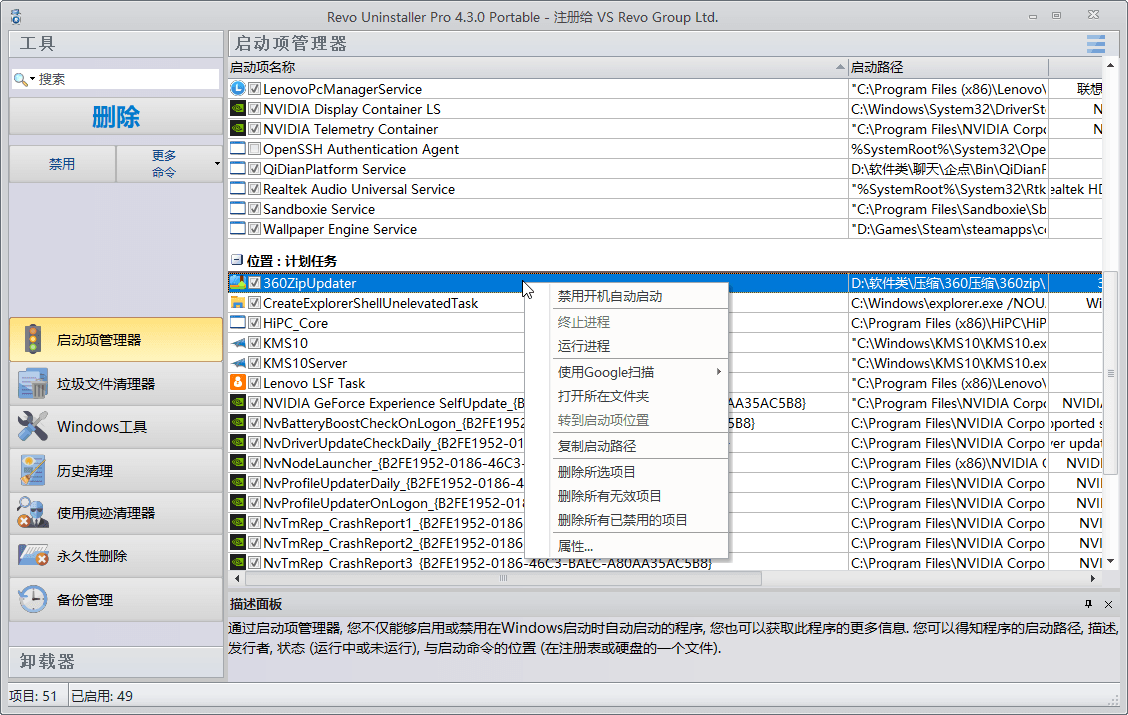Screen dimensions: 1128x715
Task: Toggle the KMS10Server startup checkbox
Action: (254, 363)
